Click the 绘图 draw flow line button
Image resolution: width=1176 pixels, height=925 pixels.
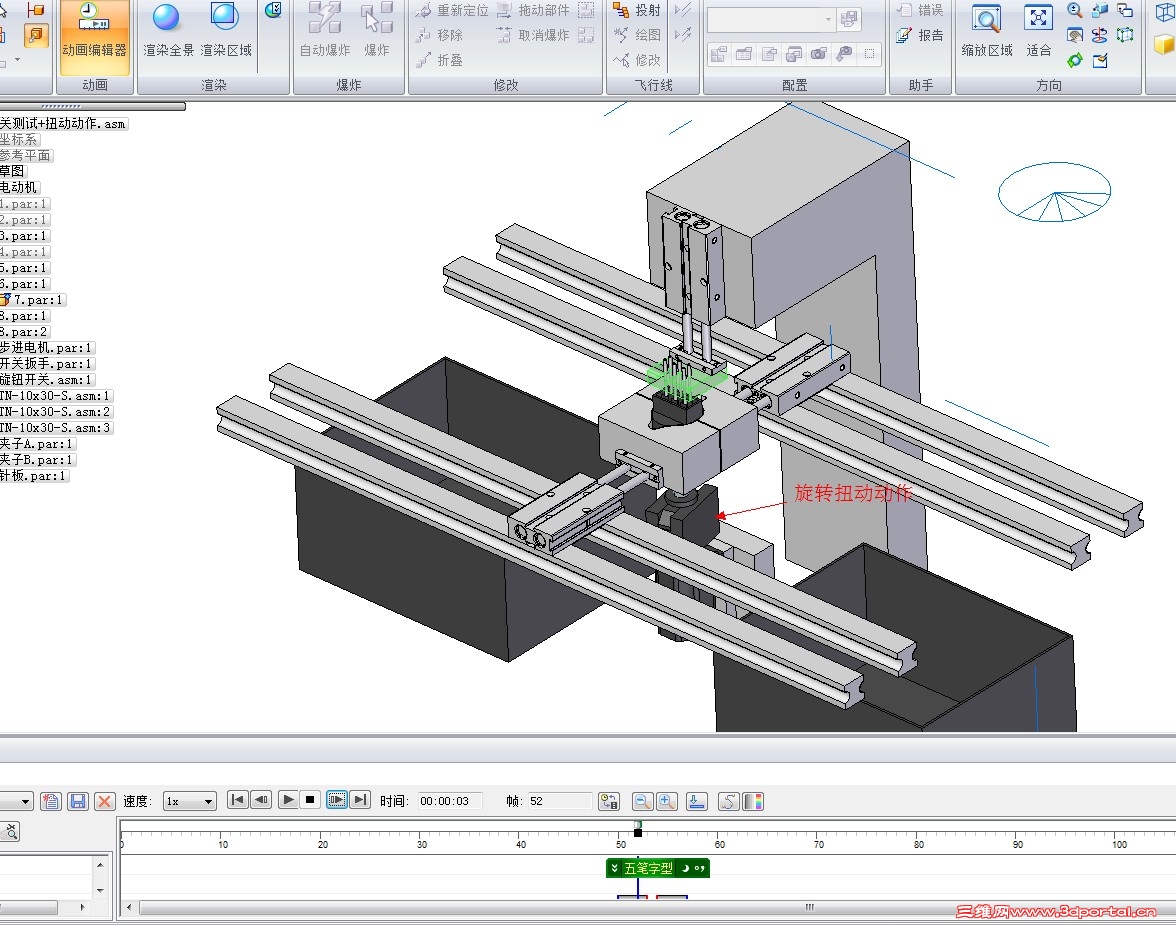click(x=638, y=35)
